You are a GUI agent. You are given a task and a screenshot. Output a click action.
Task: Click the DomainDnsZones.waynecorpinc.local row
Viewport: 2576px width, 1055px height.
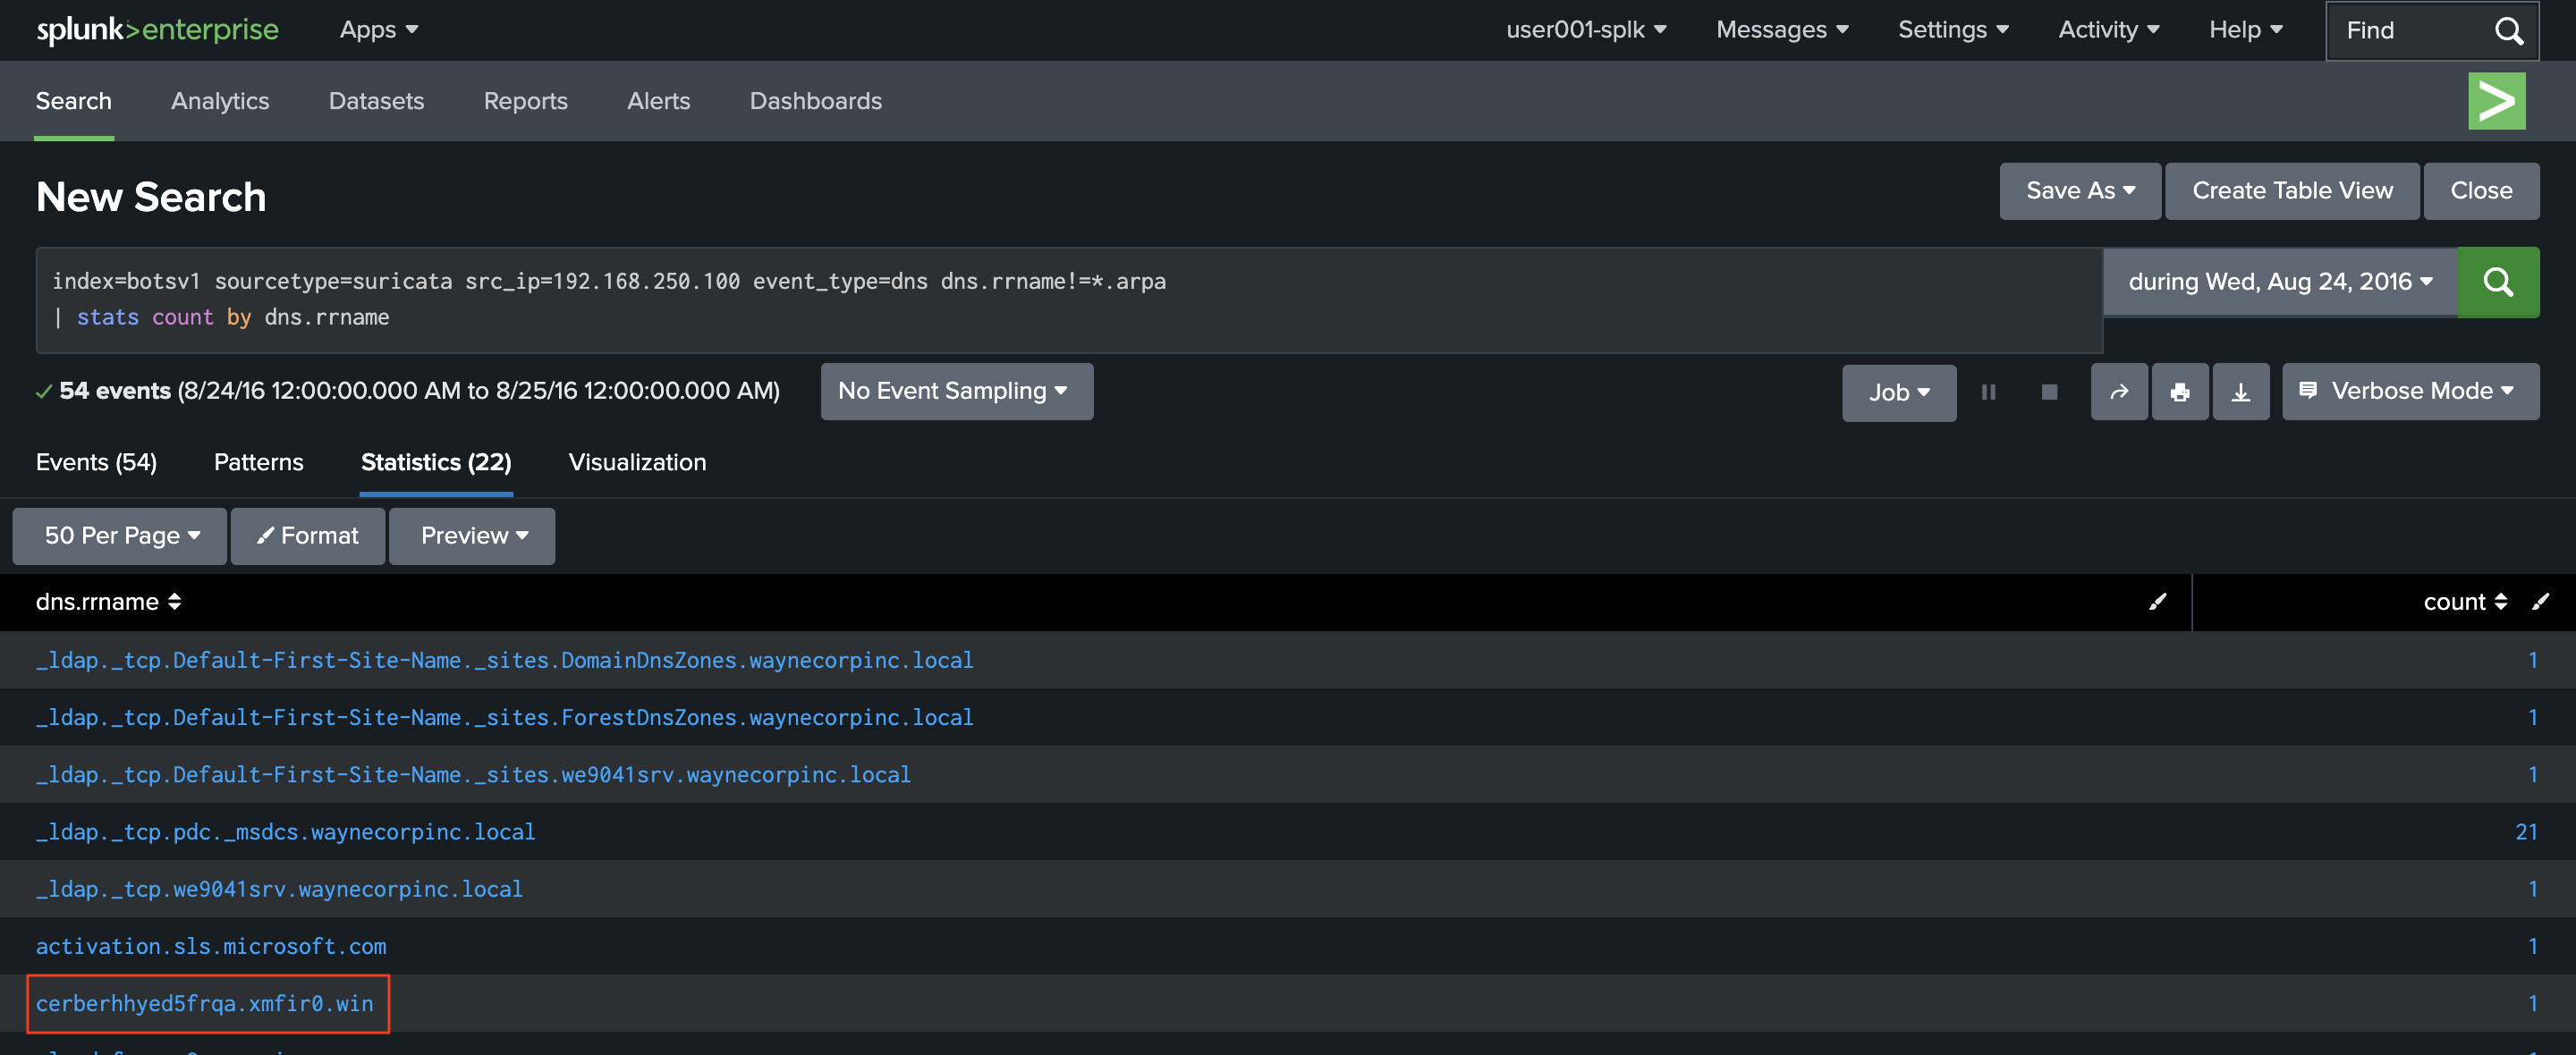point(504,660)
